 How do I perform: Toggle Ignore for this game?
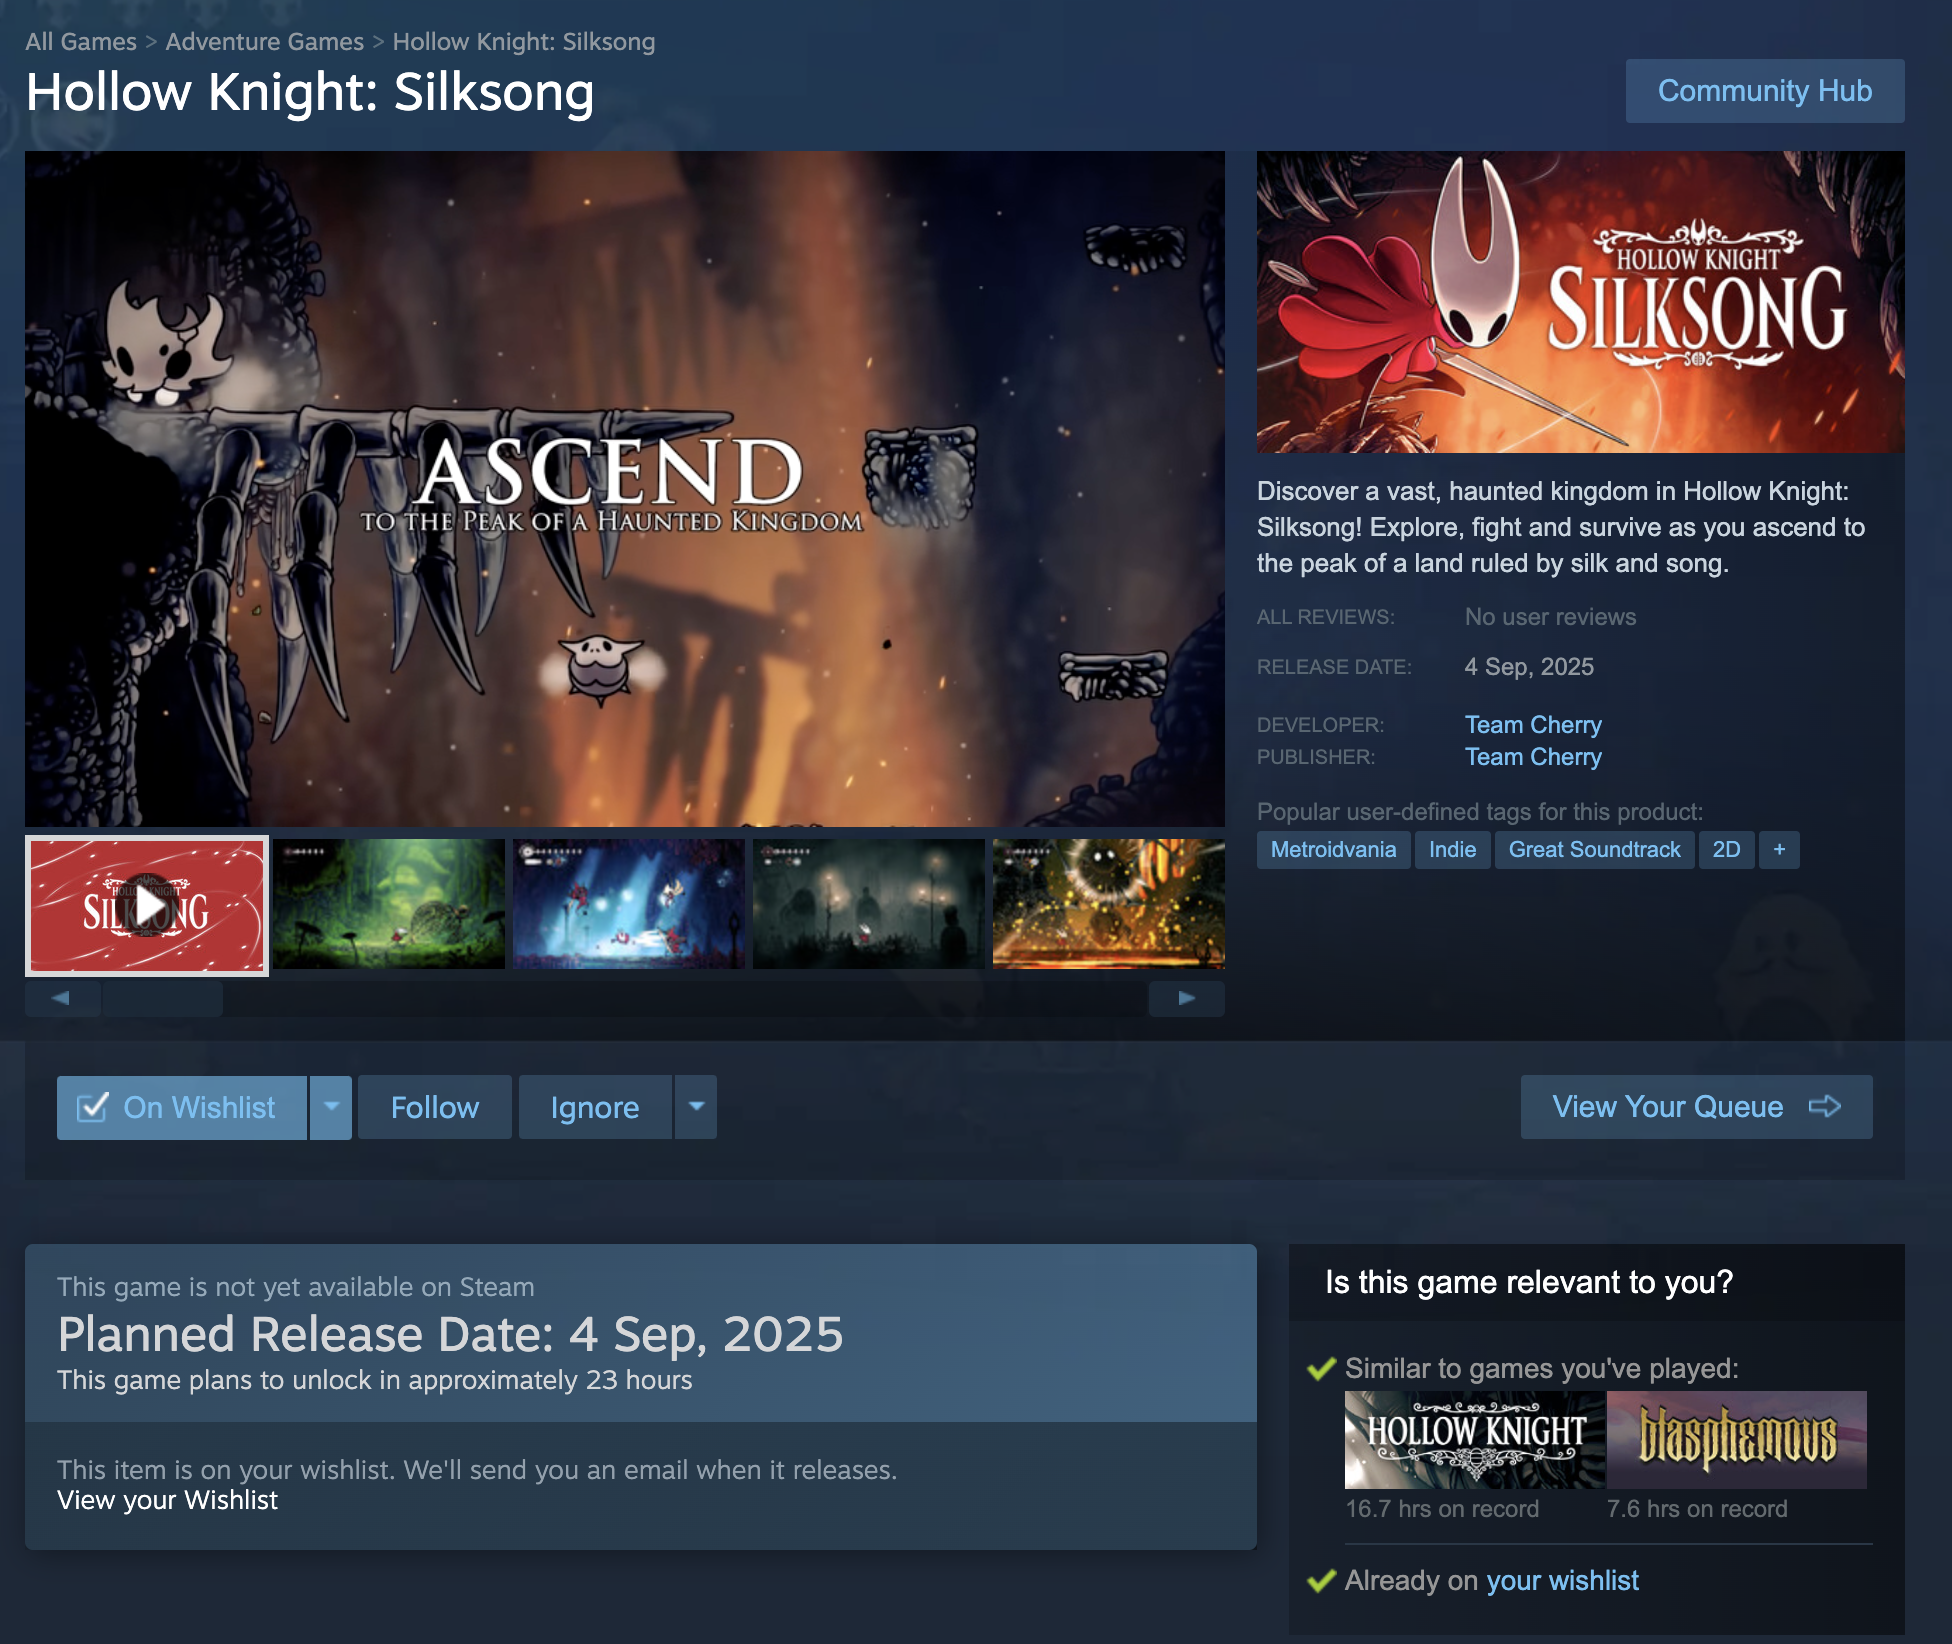595,1107
